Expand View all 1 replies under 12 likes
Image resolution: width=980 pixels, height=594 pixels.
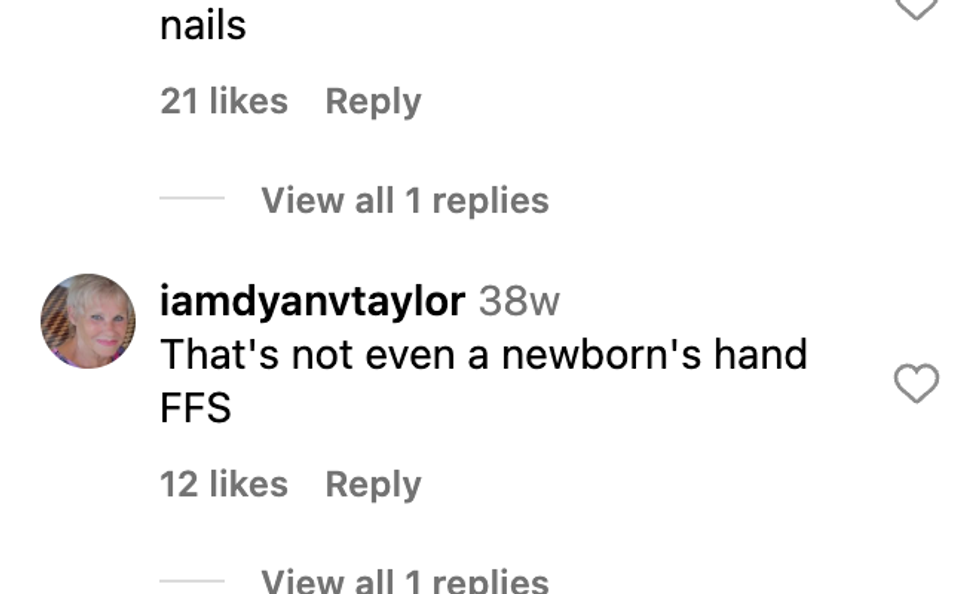point(405,581)
